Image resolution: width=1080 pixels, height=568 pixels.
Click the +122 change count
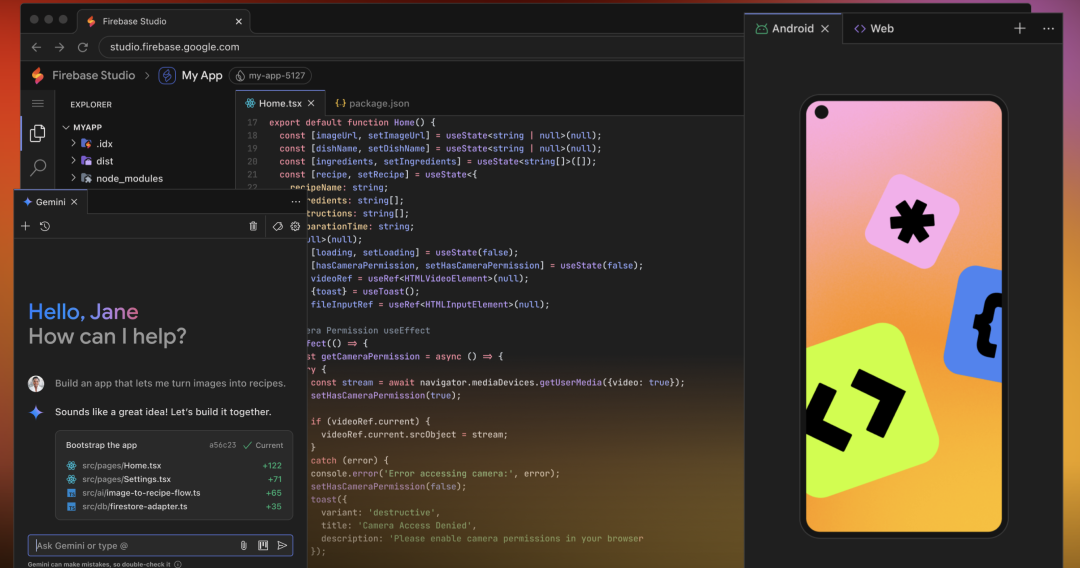click(272, 465)
